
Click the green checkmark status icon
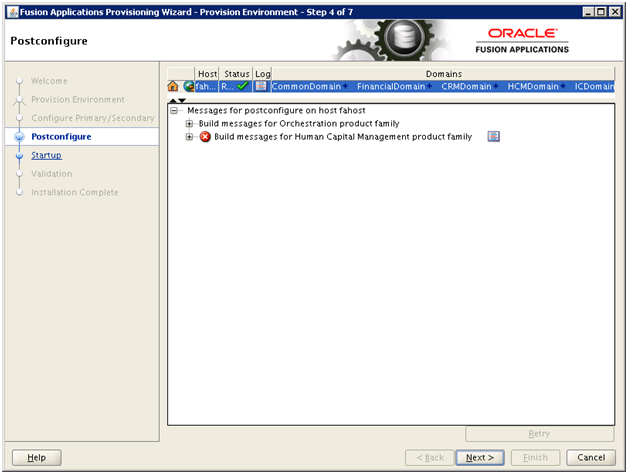tap(242, 86)
